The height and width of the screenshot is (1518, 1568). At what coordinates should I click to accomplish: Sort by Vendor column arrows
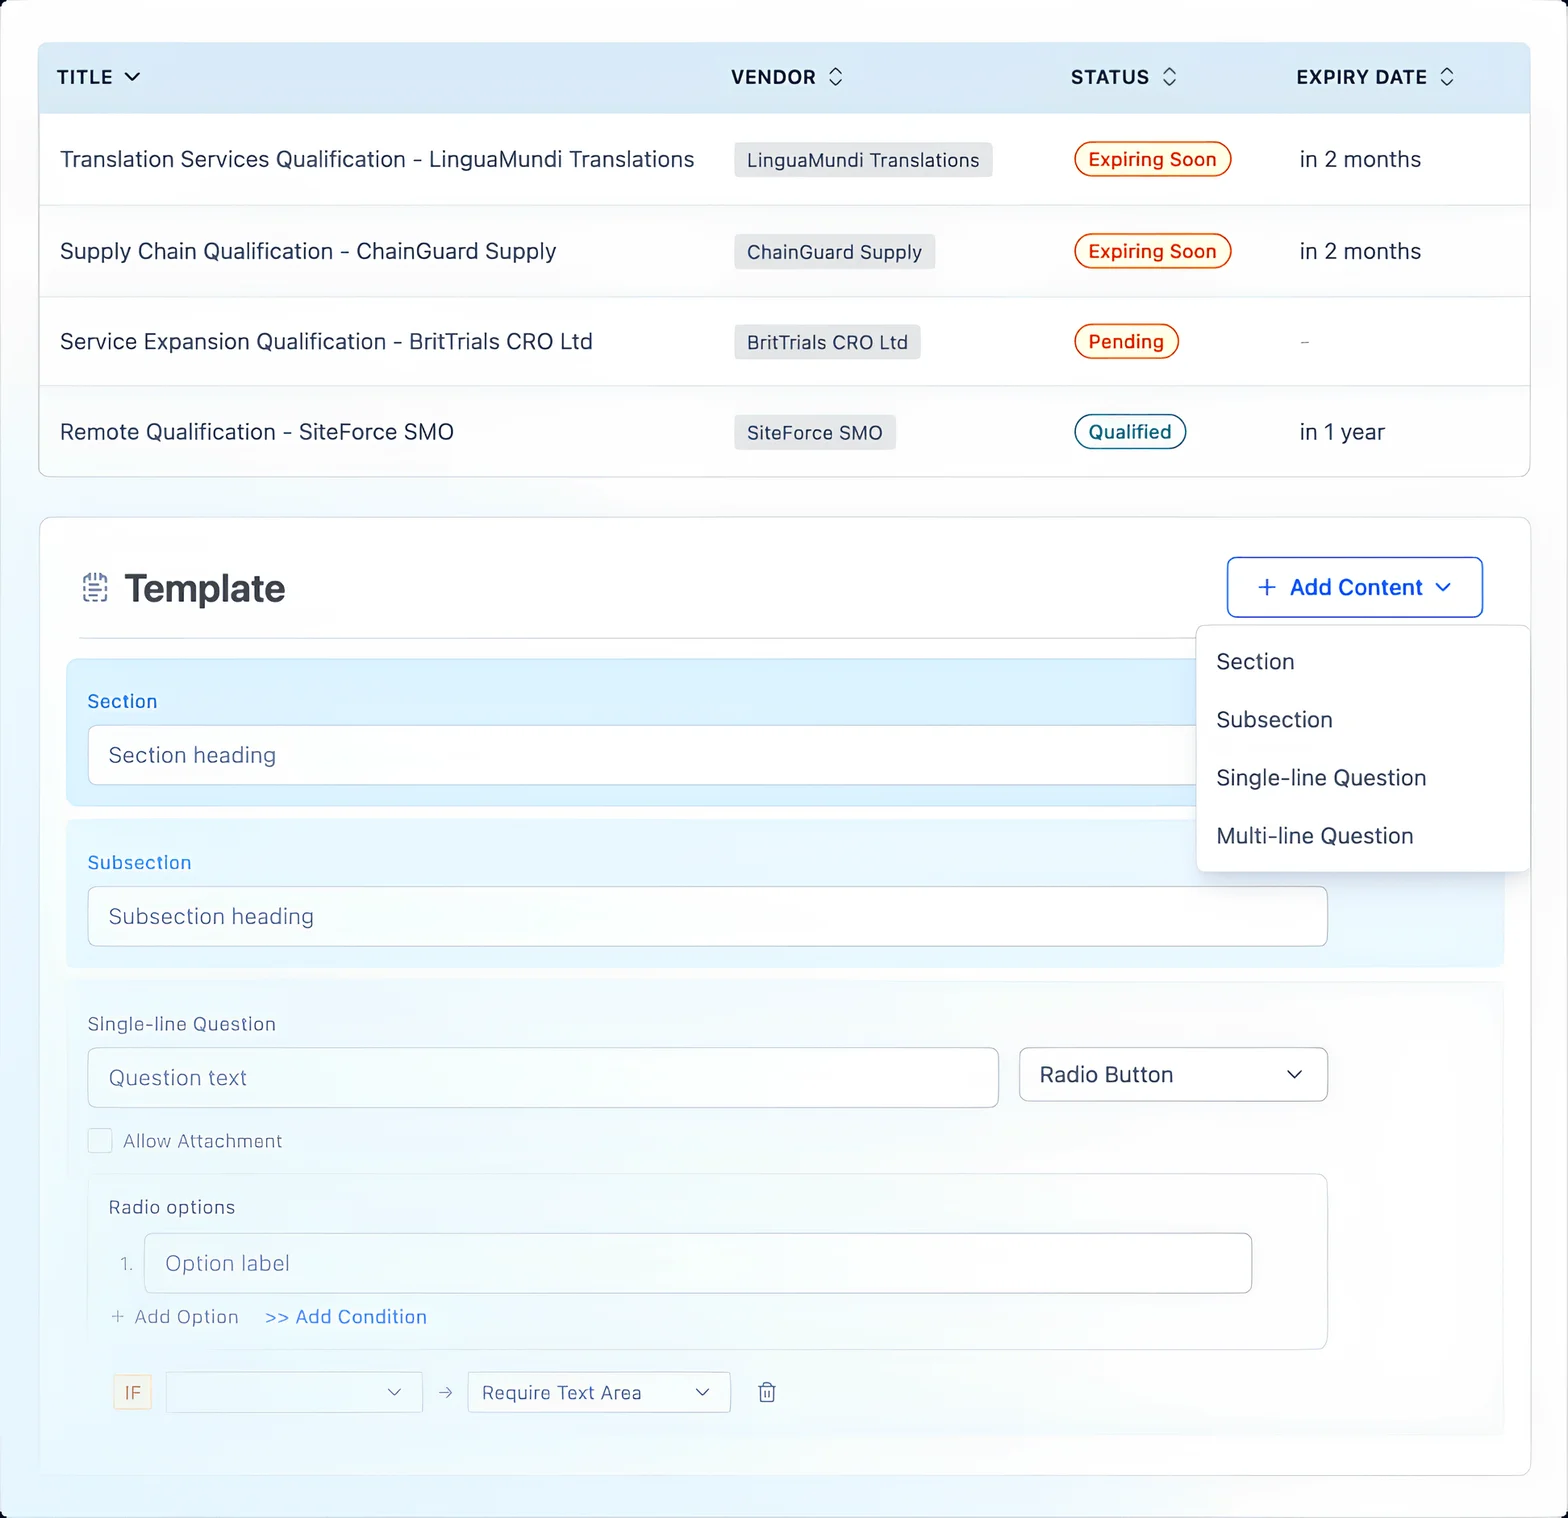pos(836,77)
